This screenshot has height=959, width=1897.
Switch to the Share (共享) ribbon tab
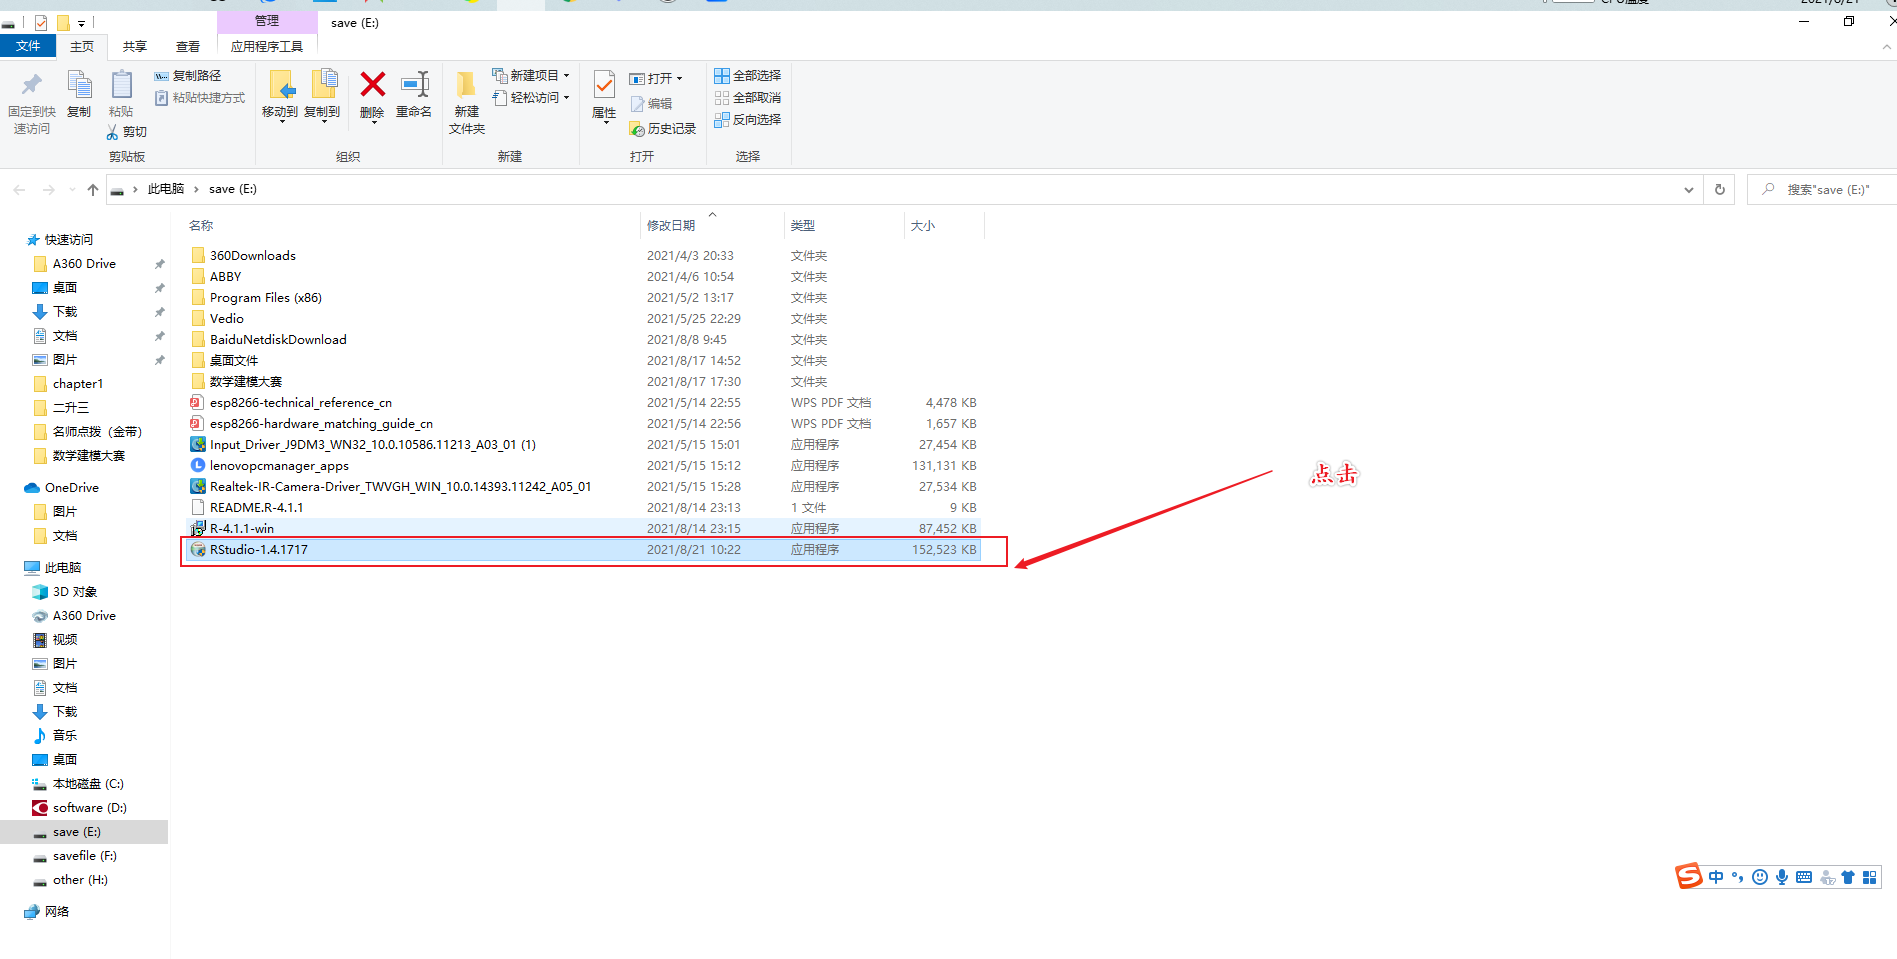pyautogui.click(x=135, y=46)
